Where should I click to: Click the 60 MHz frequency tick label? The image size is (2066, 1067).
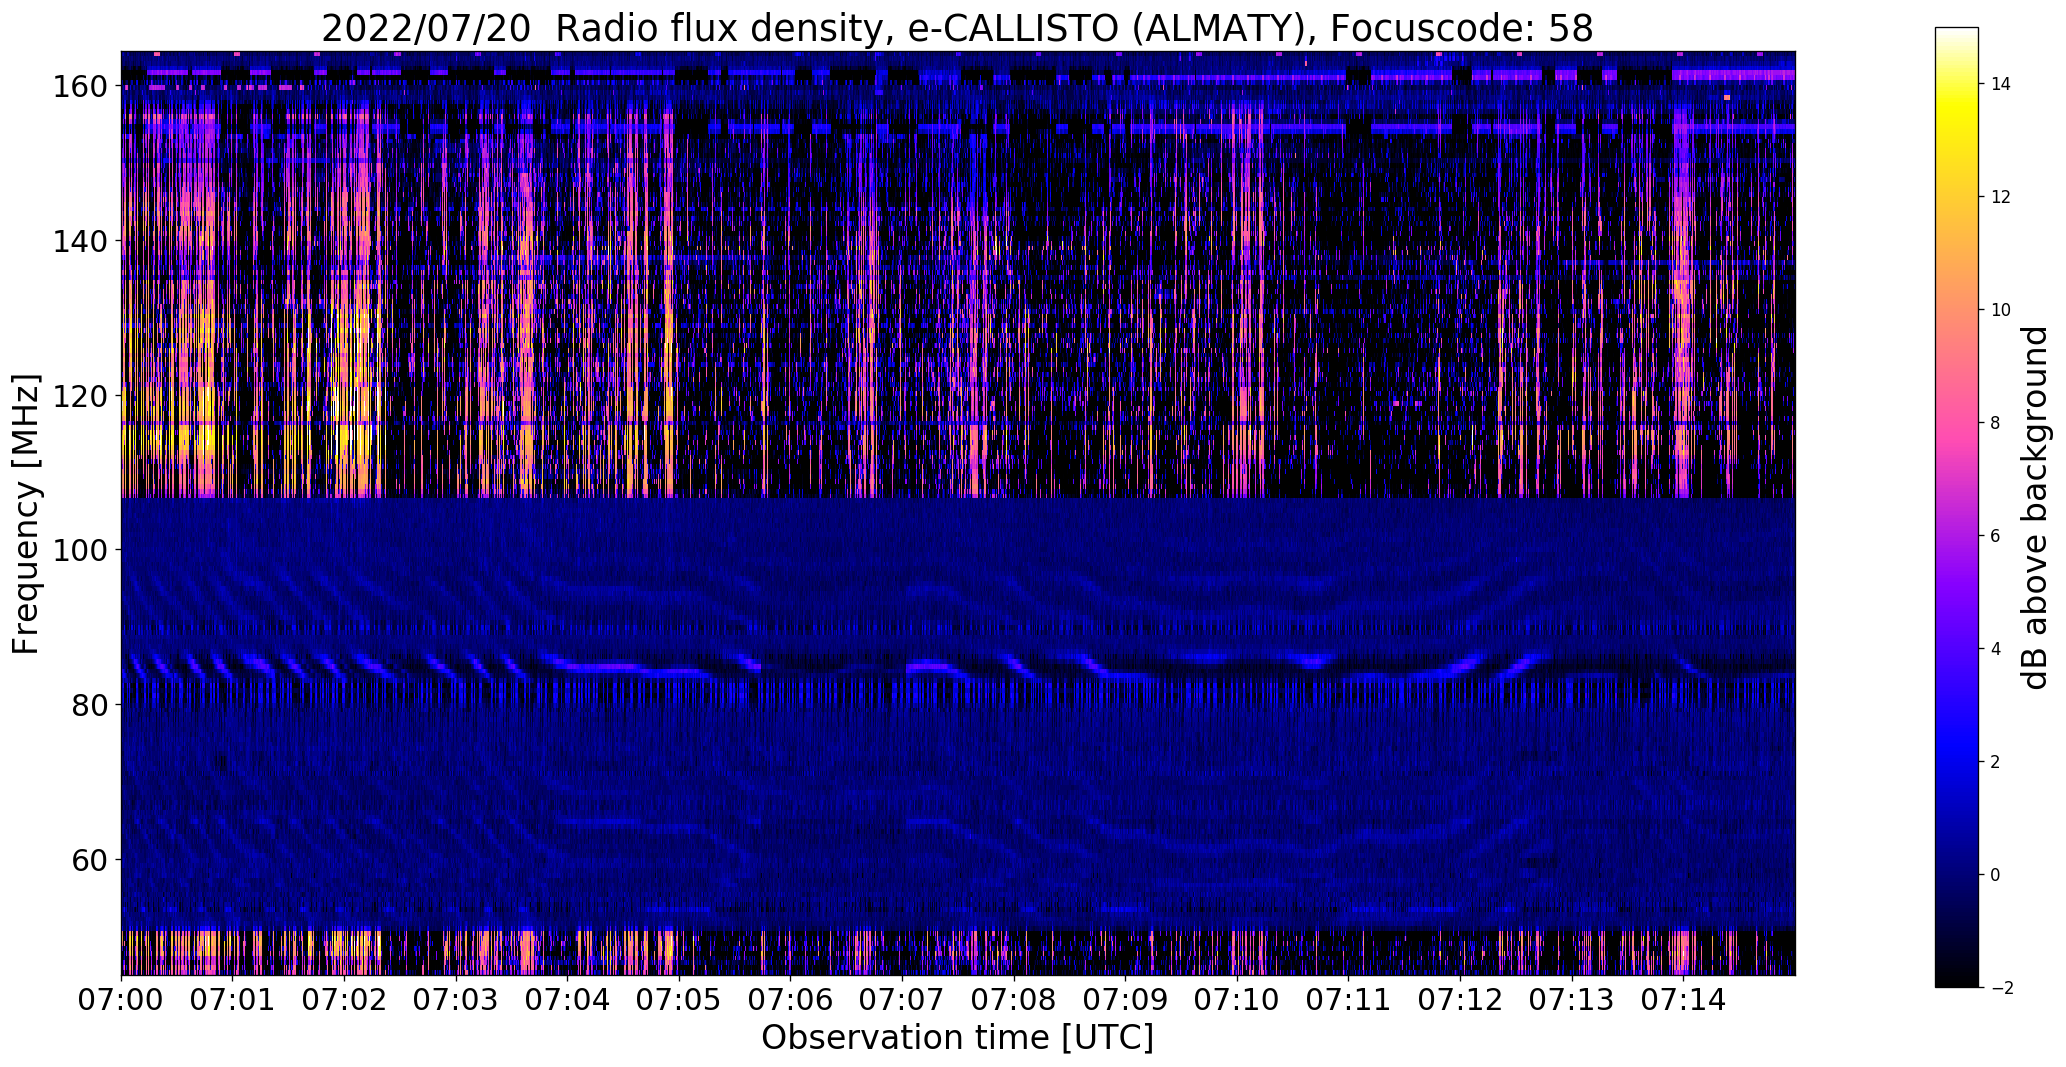pos(88,860)
